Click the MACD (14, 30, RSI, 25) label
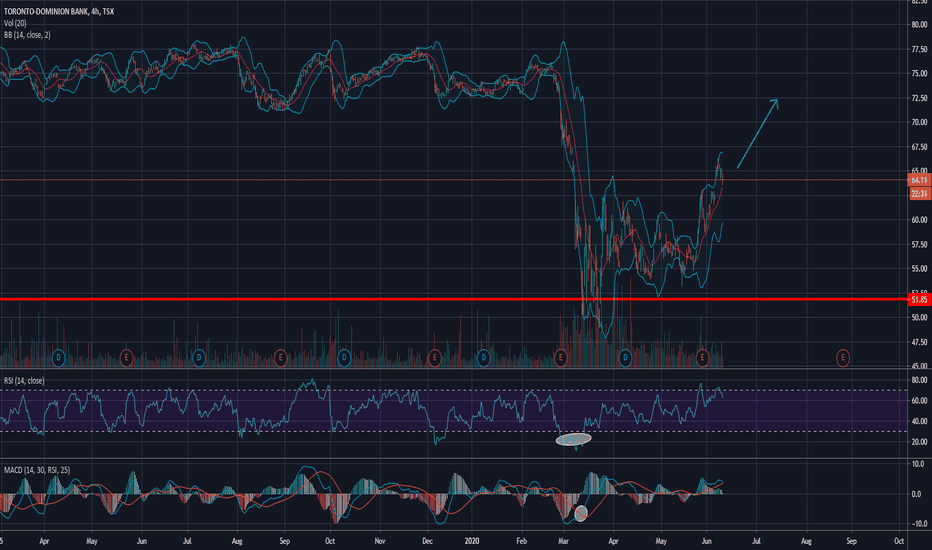This screenshot has height=550, width=932. click(x=37, y=470)
